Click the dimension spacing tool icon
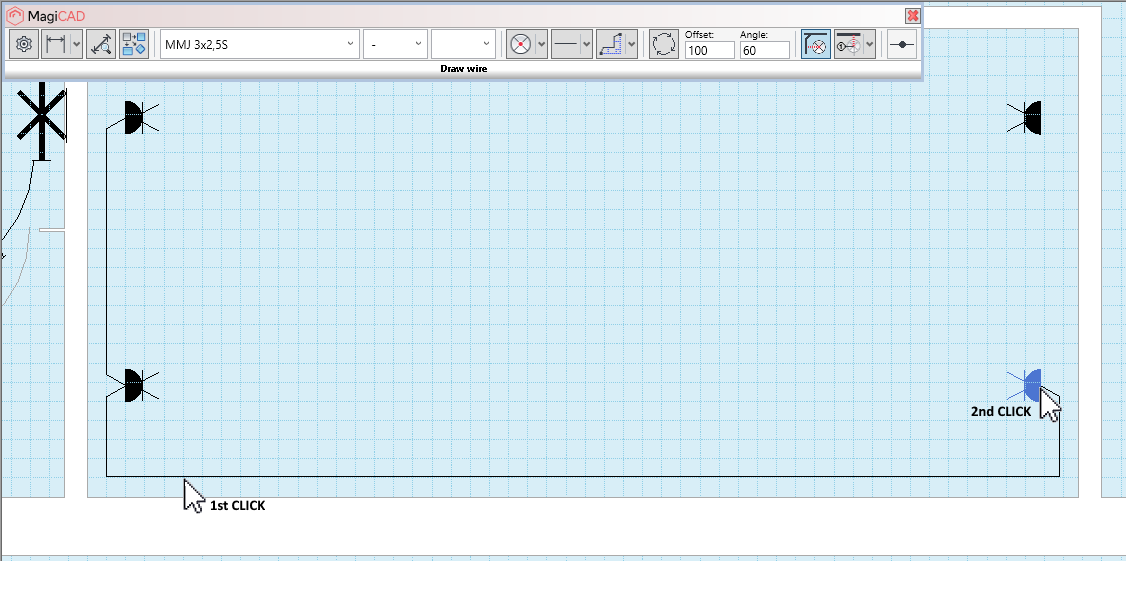This screenshot has width=1126, height=600. (x=56, y=44)
